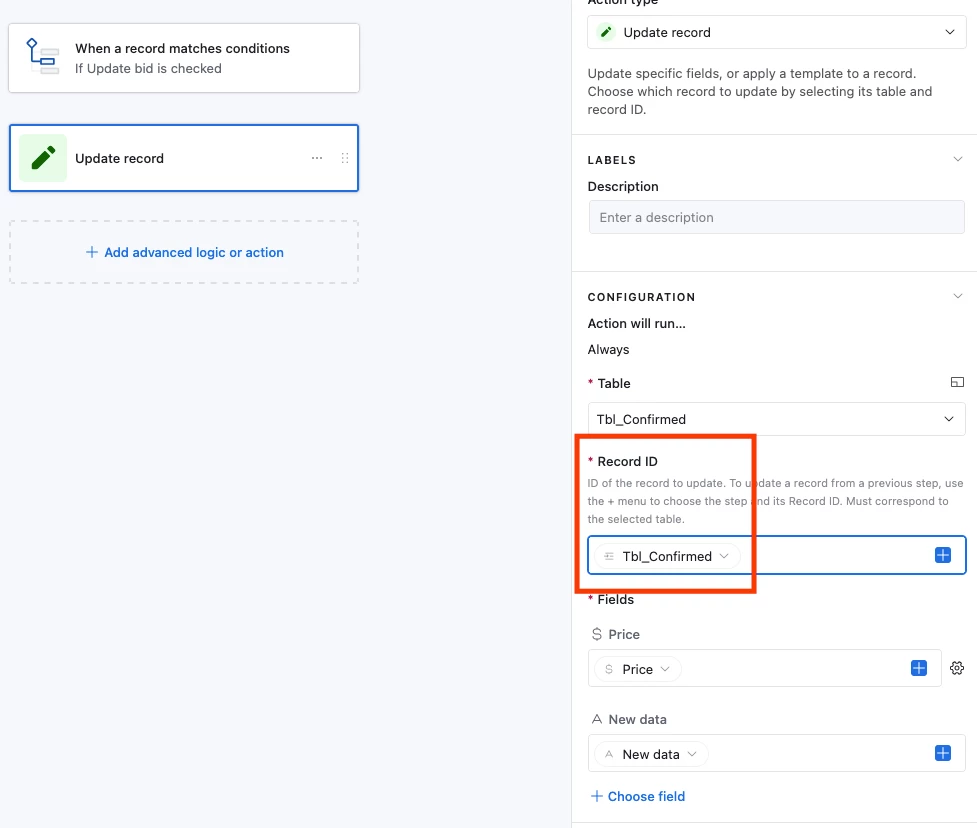Open the Price token dropdown
This screenshot has width=977, height=828.
[x=637, y=669]
